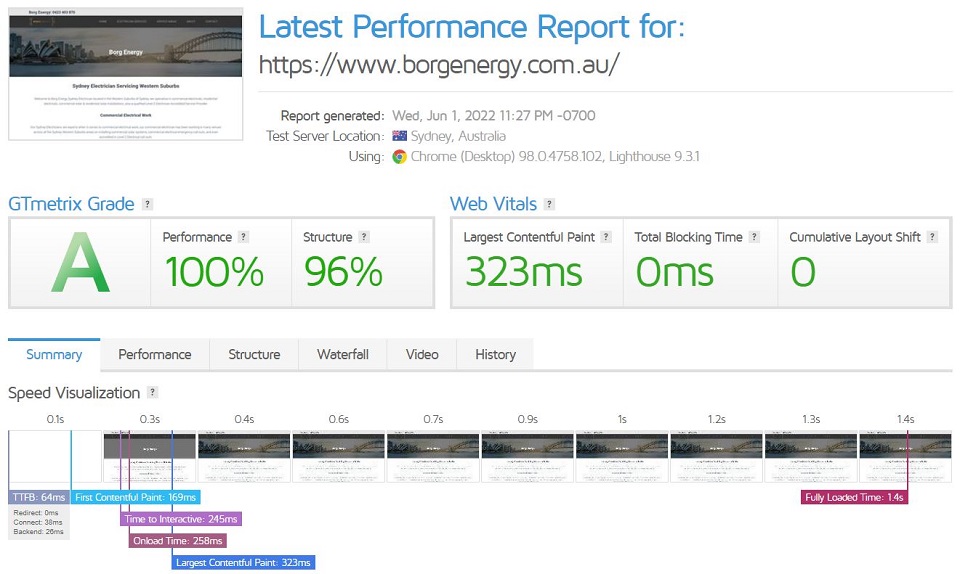960x574 pixels.
Task: Click the Cumulative Layout Shift value 0
Action: point(803,272)
